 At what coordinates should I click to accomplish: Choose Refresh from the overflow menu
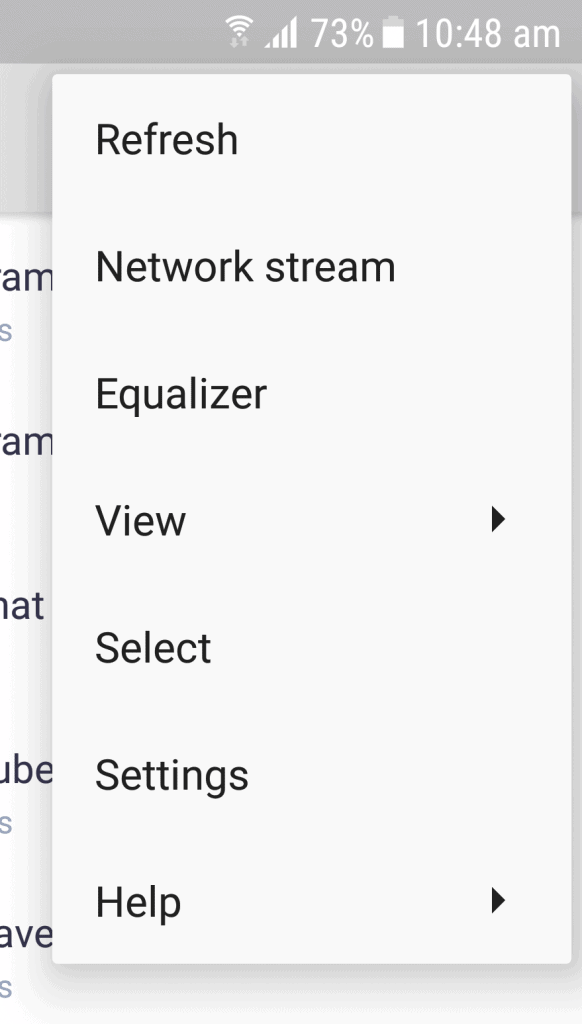click(312, 139)
